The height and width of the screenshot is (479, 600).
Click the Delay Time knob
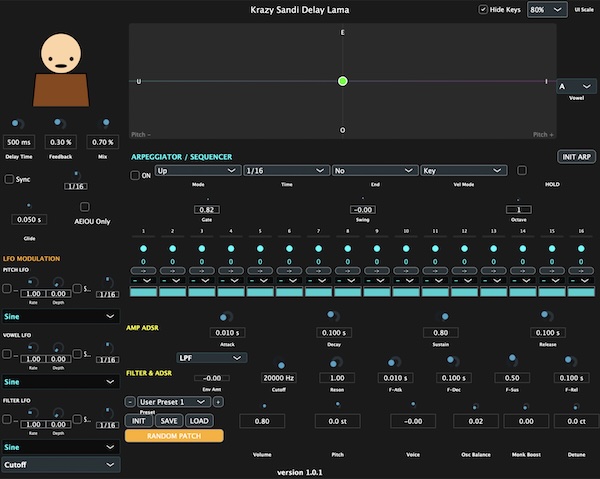click(x=17, y=123)
